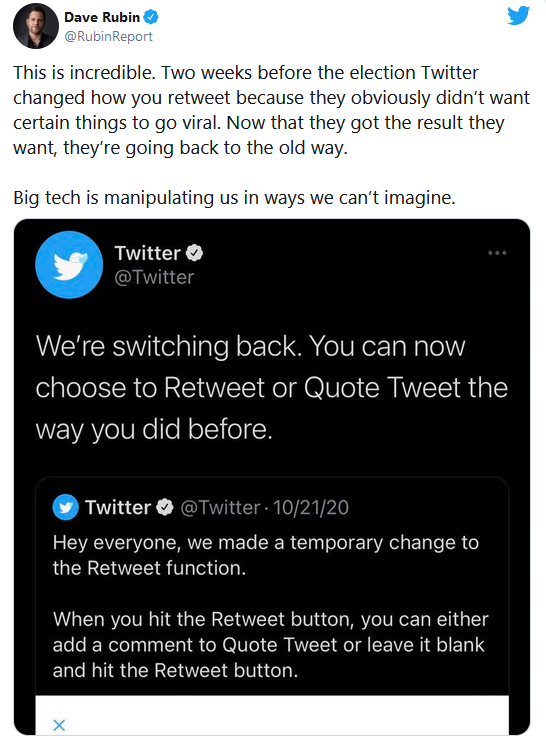Click the Dave Rubin display name

coord(102,17)
